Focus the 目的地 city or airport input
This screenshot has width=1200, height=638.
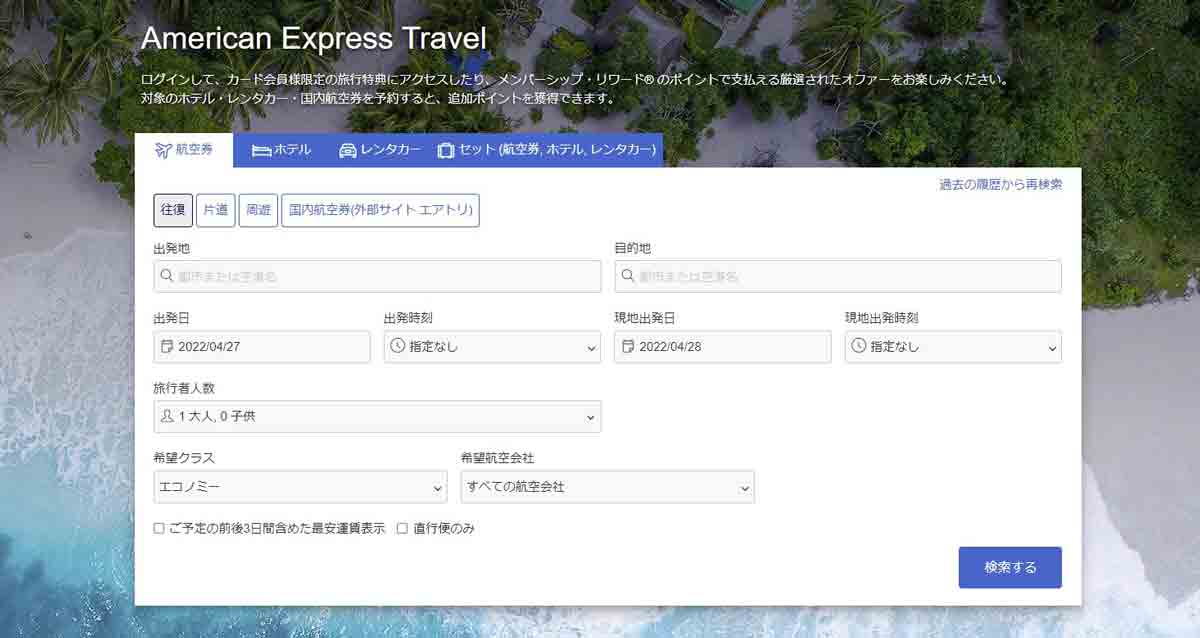coord(838,276)
